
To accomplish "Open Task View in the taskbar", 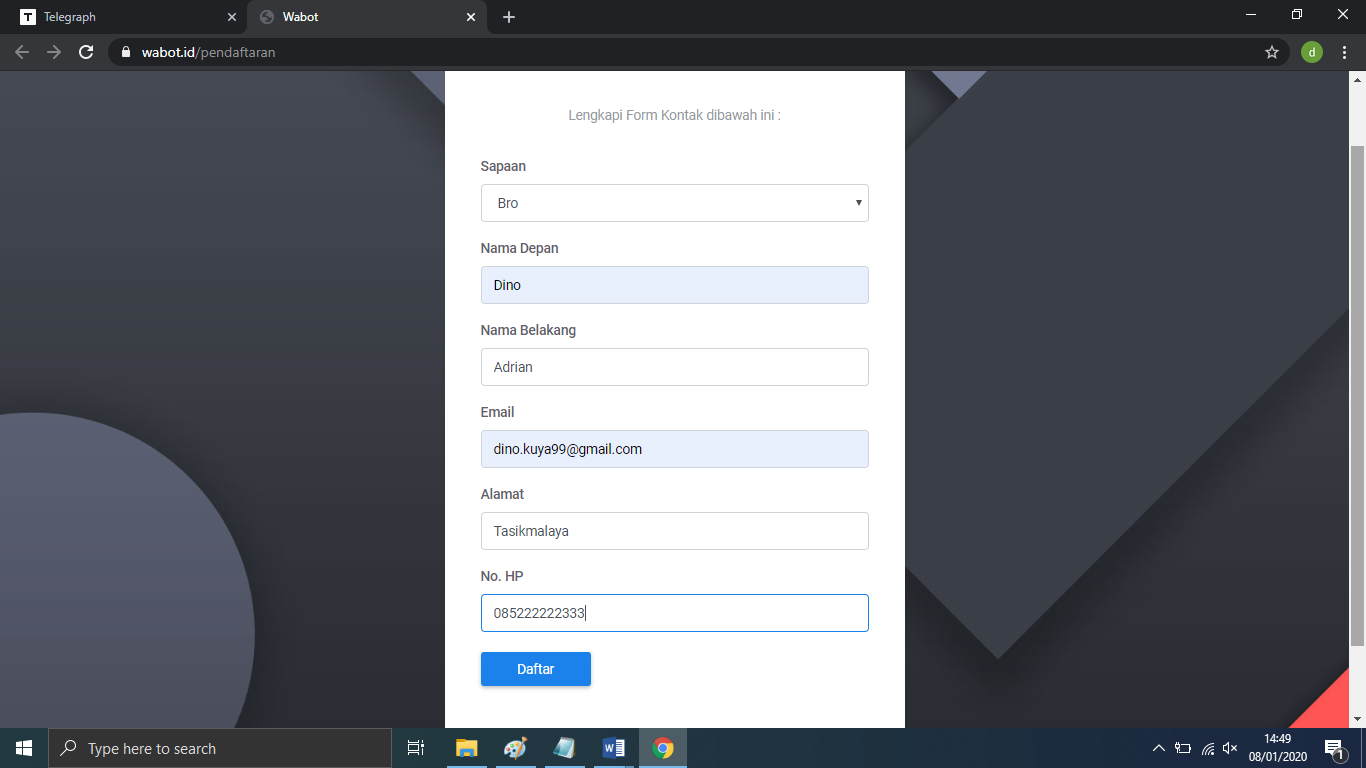I will coord(416,748).
